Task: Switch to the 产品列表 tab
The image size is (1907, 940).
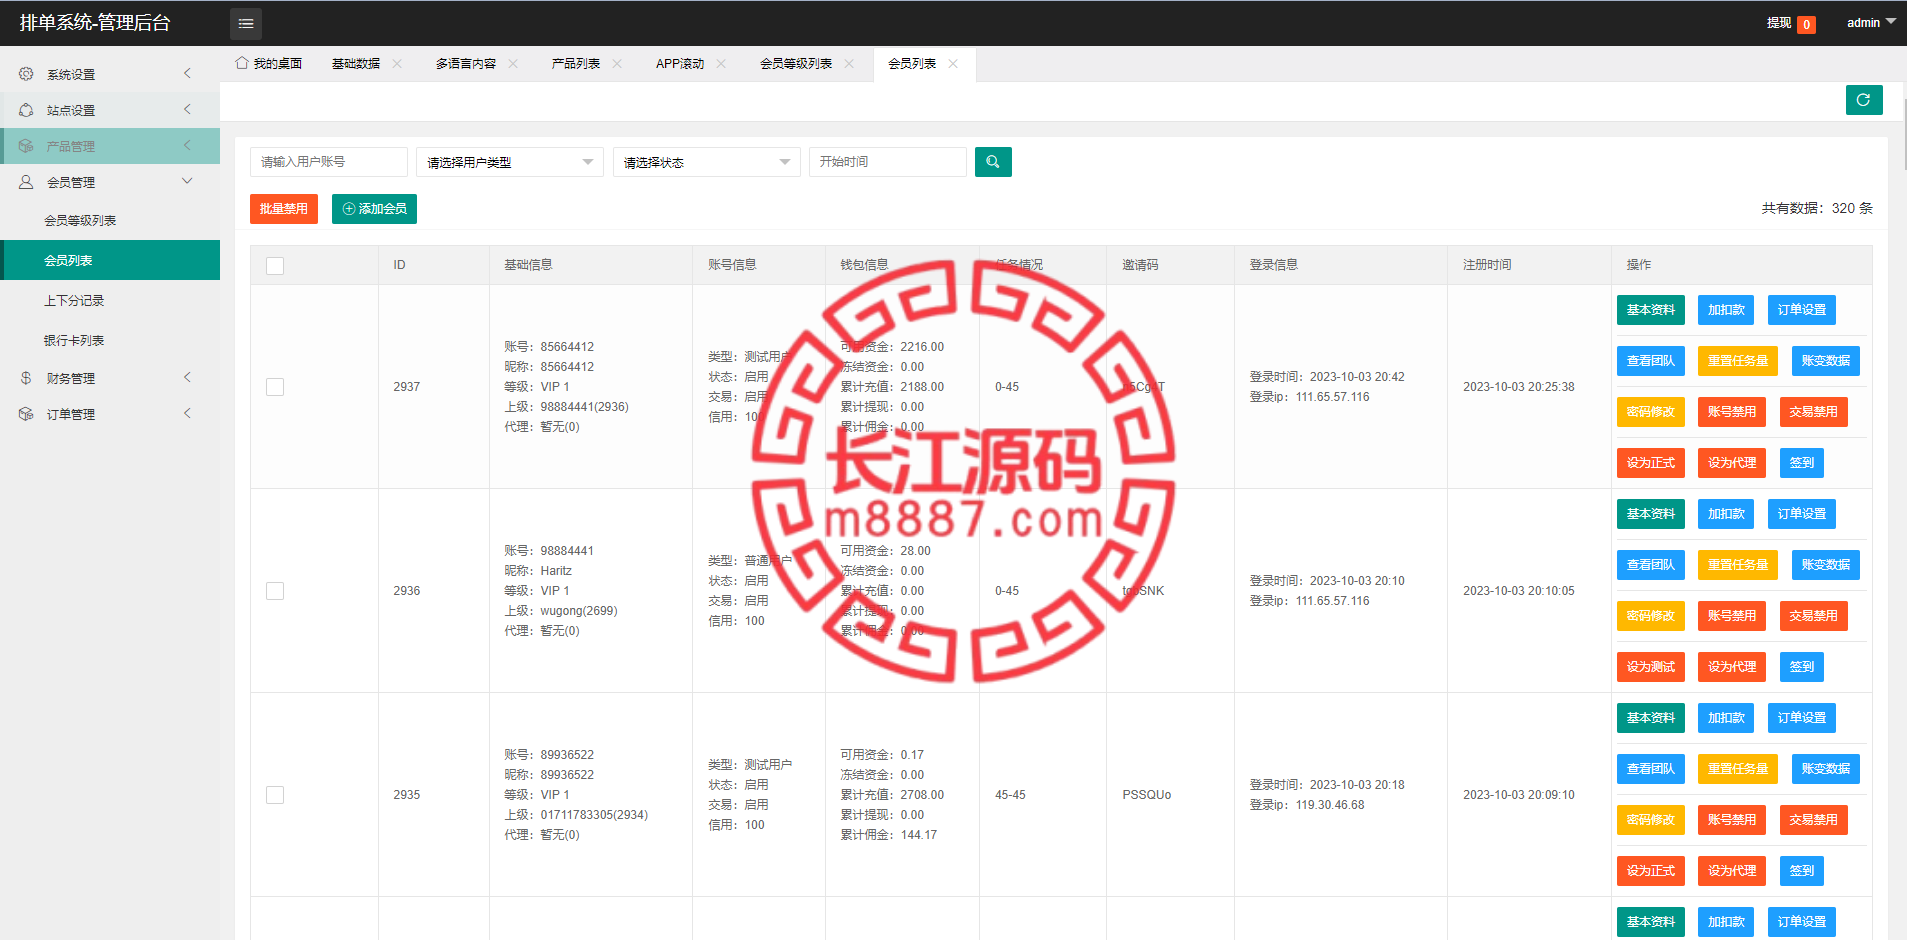Action: (576, 63)
